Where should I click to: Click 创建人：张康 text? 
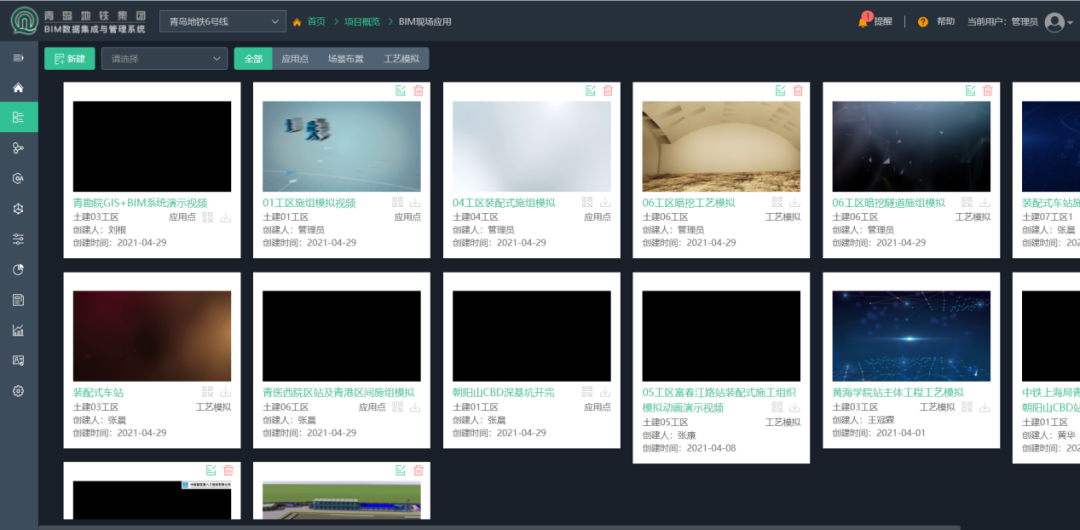click(x=669, y=435)
